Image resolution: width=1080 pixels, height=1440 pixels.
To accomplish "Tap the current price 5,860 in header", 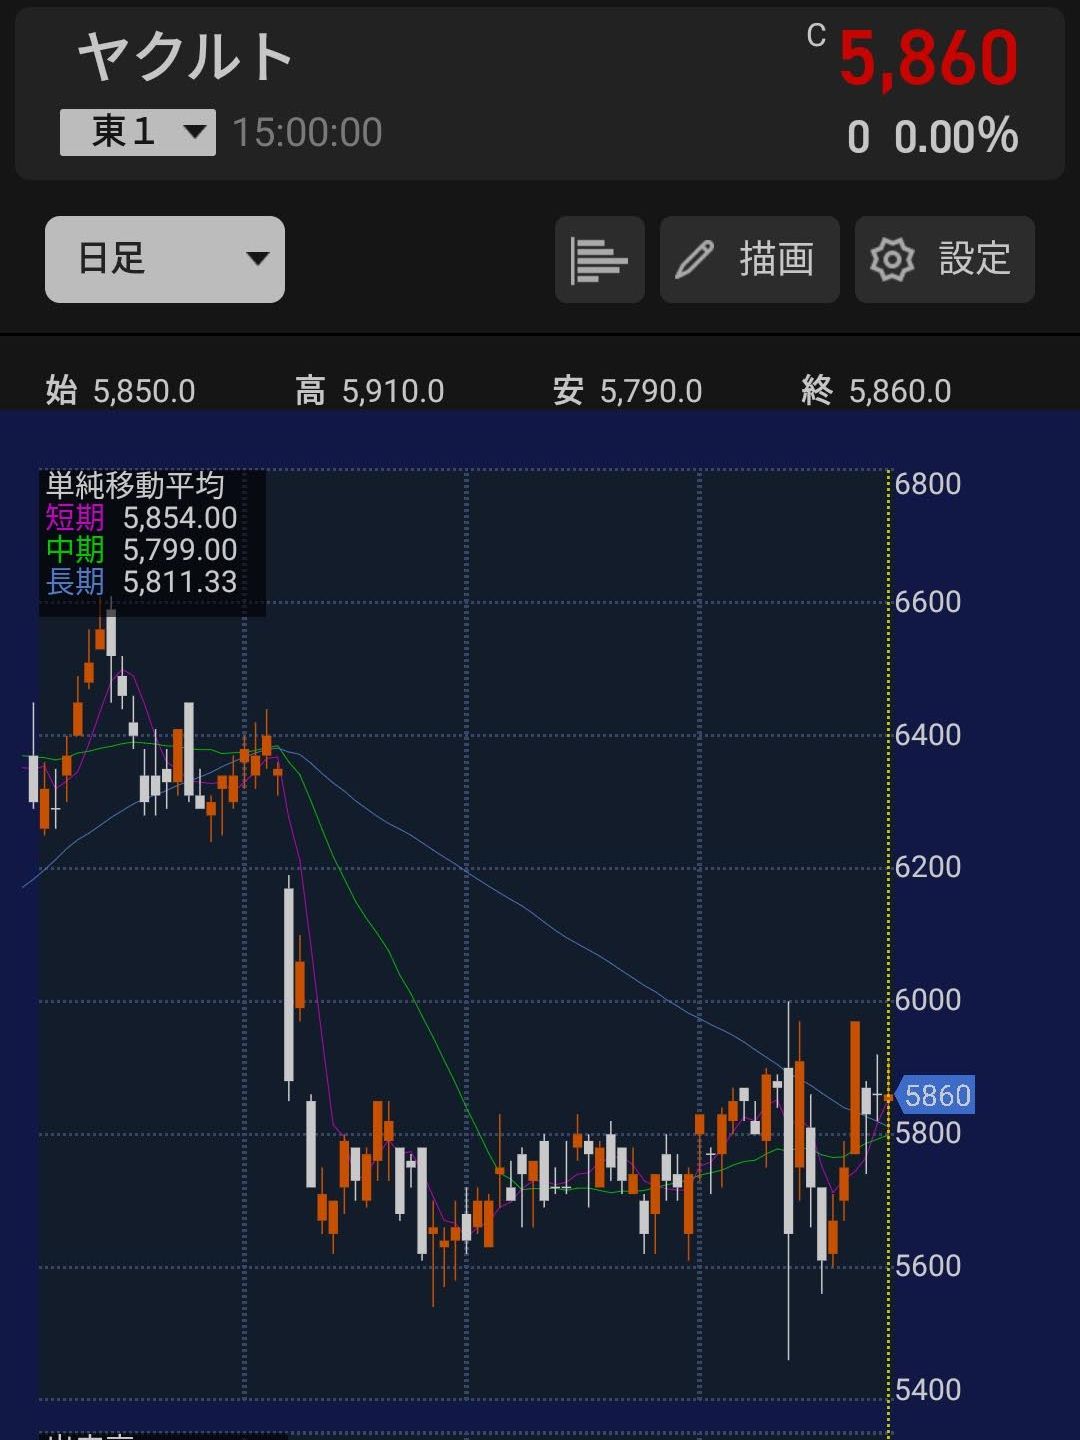I will (x=928, y=58).
